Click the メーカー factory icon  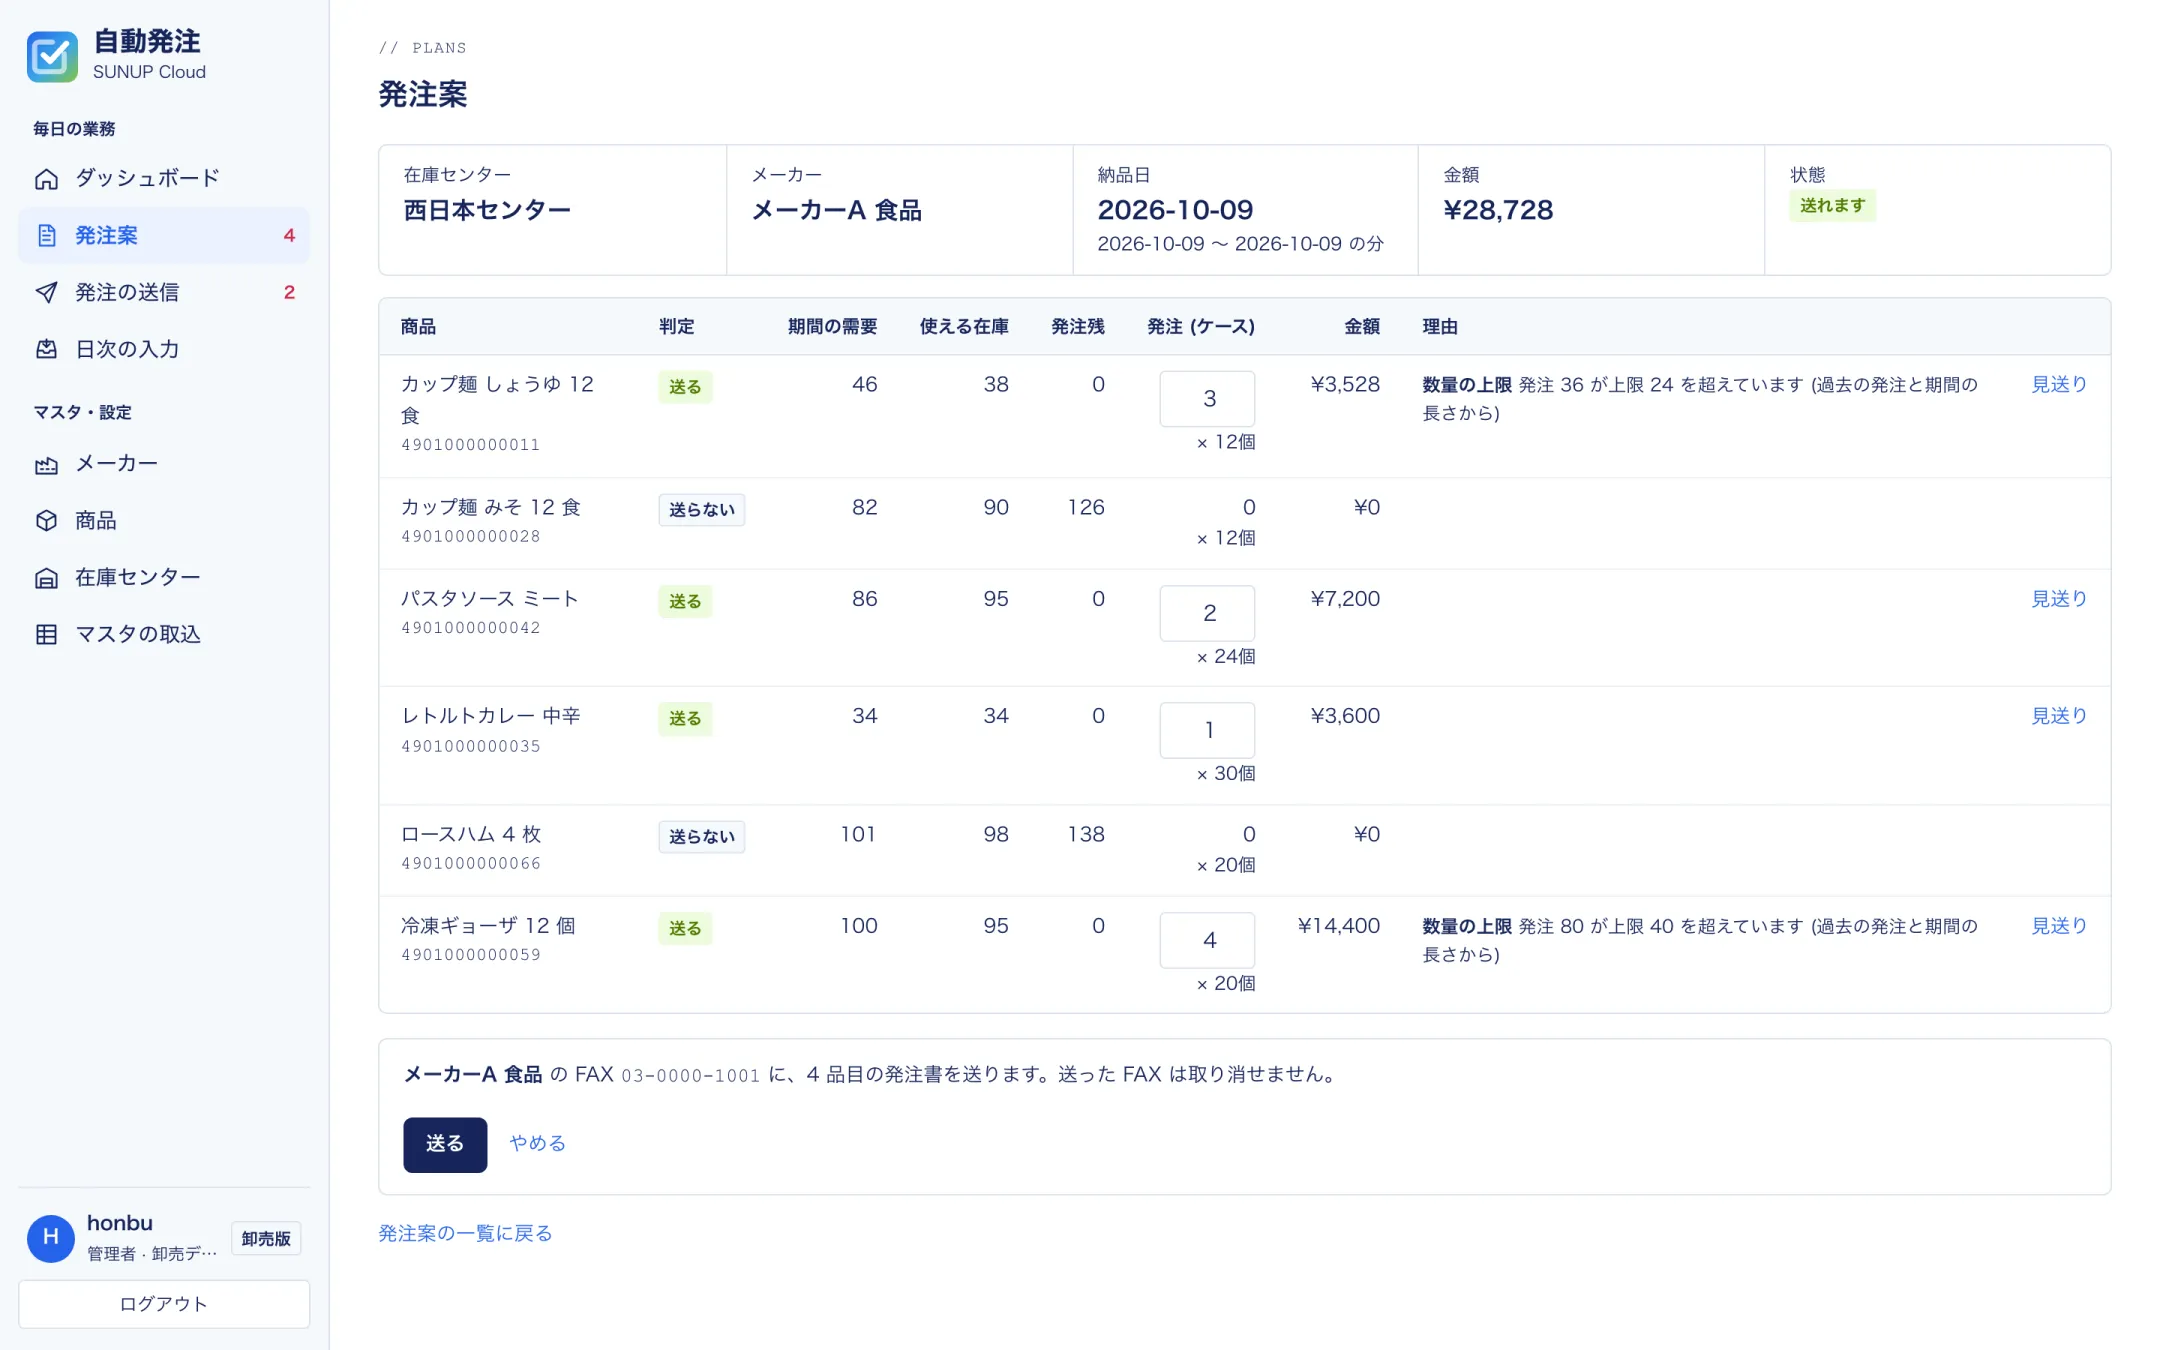(46, 464)
